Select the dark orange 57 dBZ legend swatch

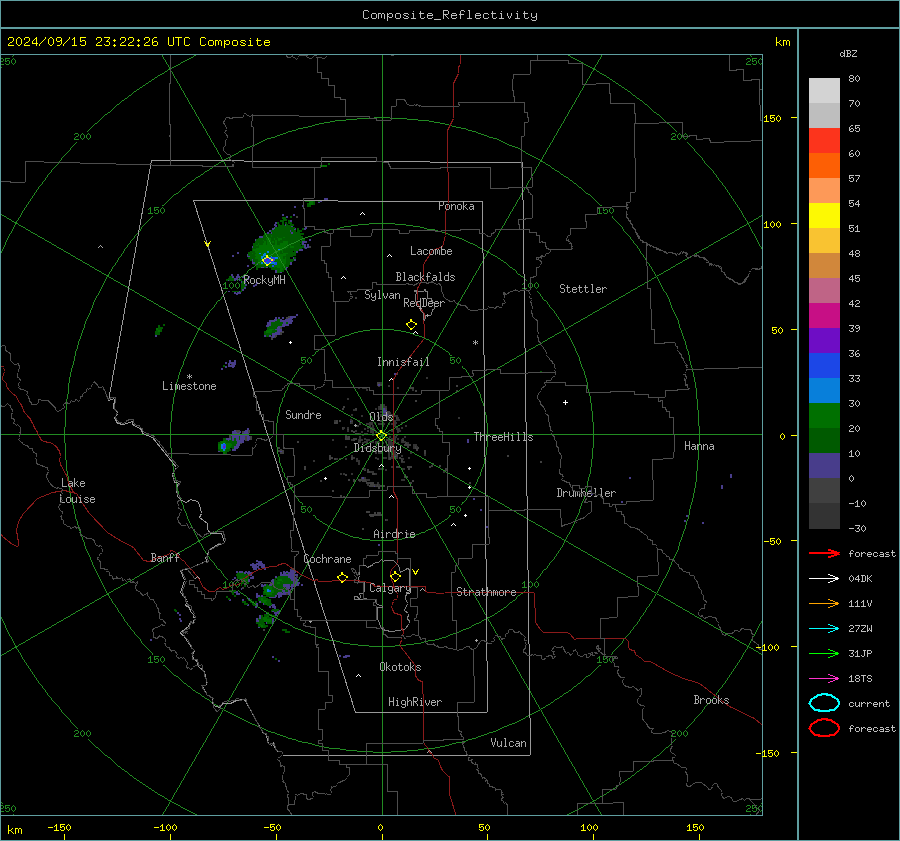pos(824,166)
